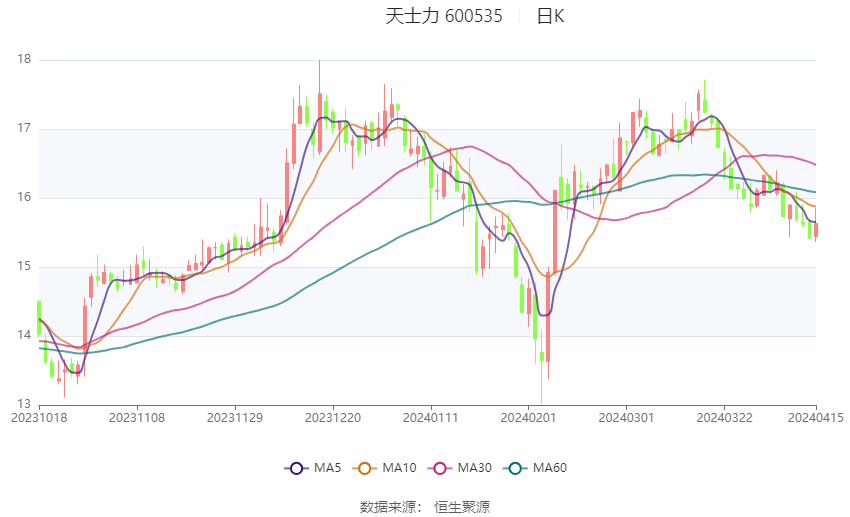Screen dimensions: 850x517
Task: Select the 日K label in the header
Action: coord(550,16)
